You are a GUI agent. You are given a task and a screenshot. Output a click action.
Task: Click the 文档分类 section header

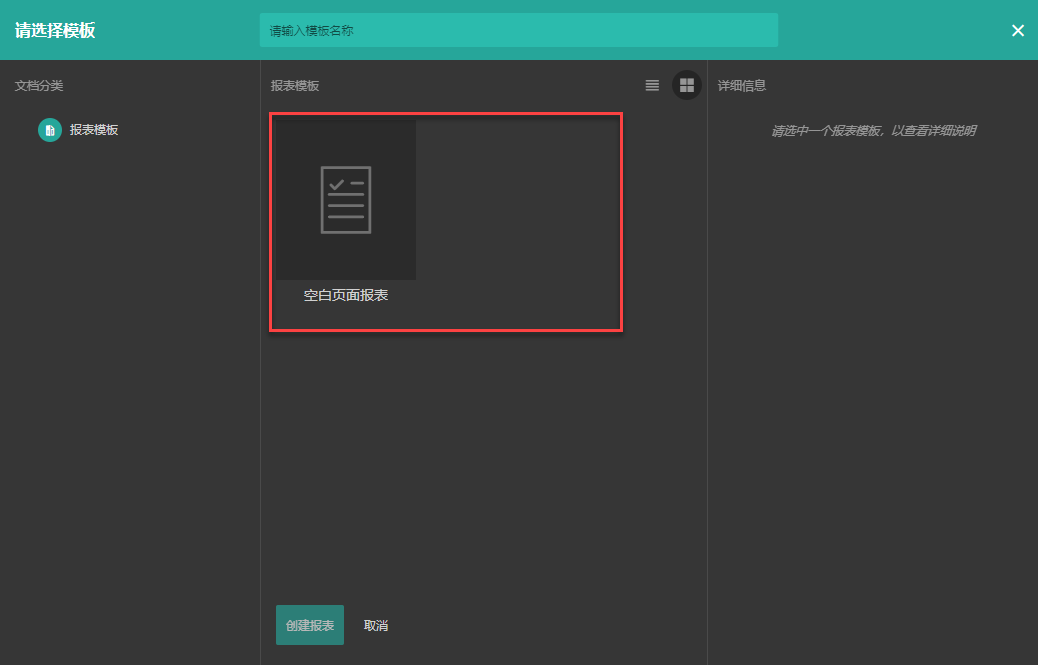click(x=39, y=85)
